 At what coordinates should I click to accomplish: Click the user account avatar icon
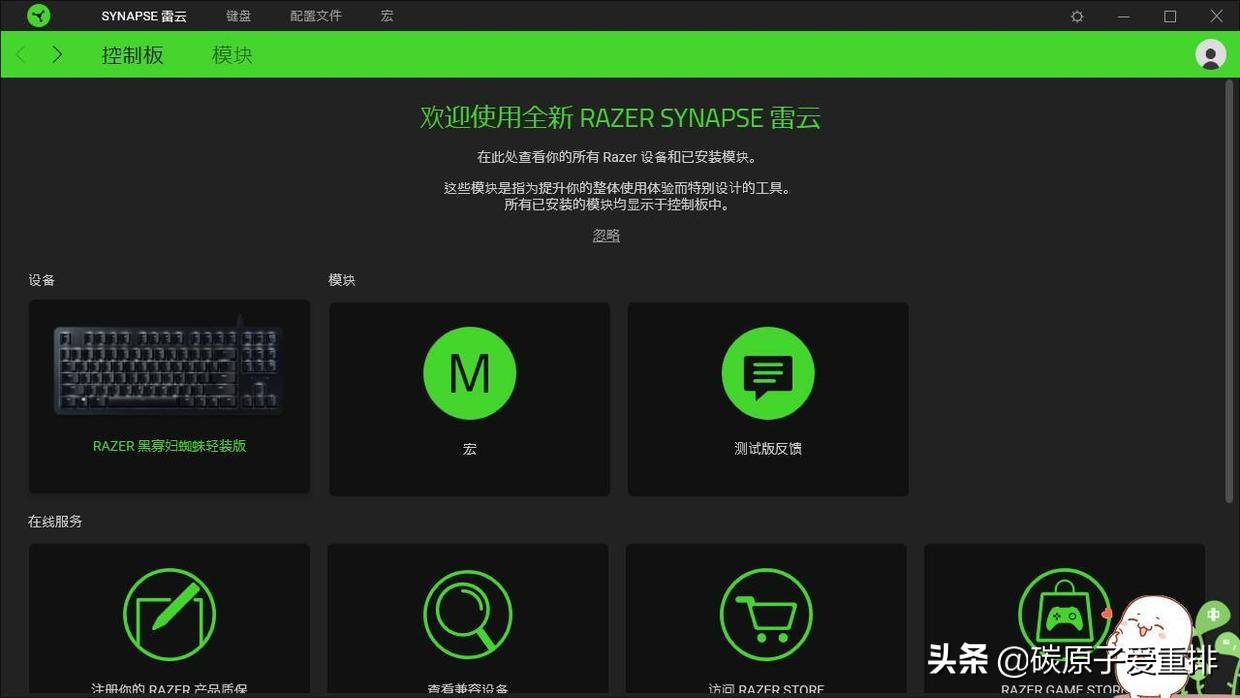point(1209,55)
